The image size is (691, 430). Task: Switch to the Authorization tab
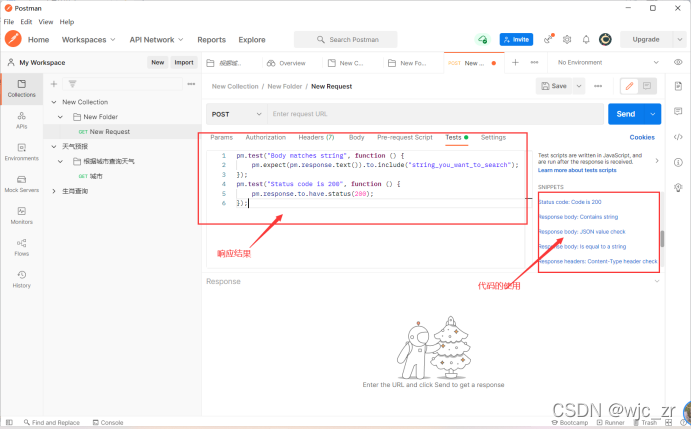pos(266,137)
